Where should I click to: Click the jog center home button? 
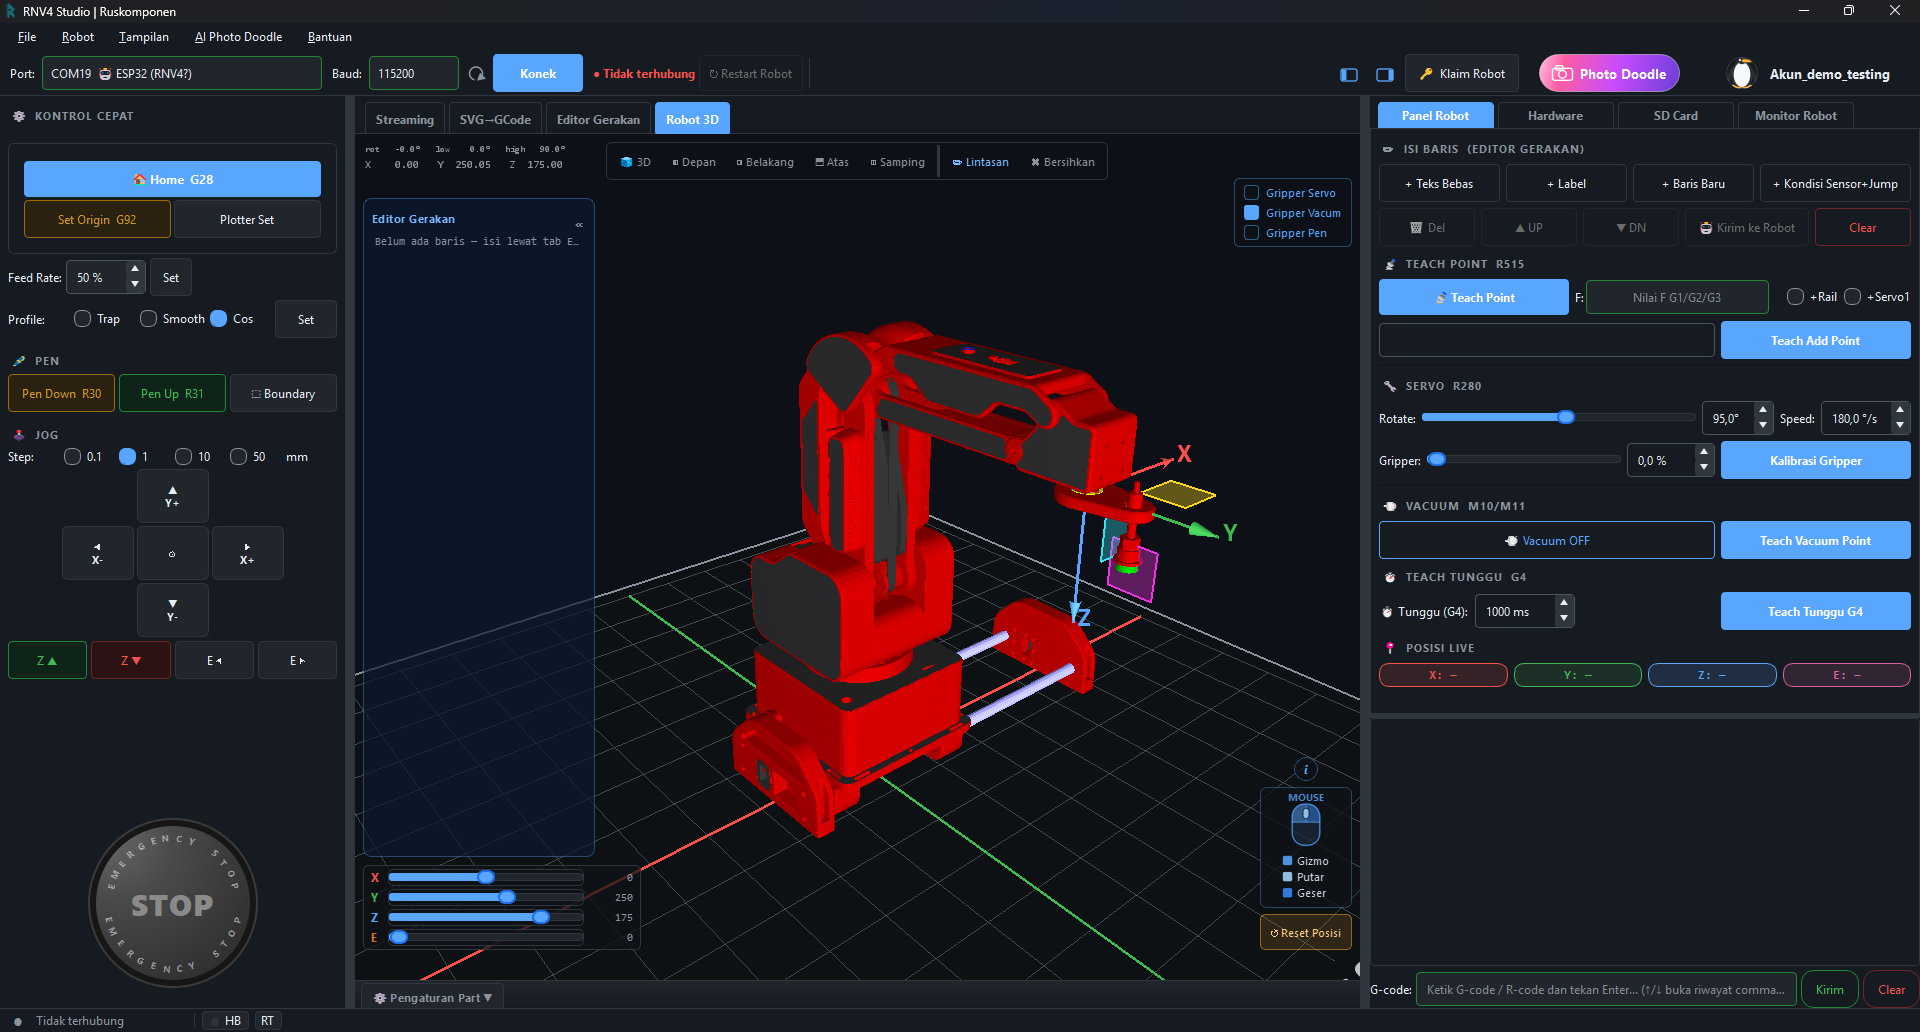(172, 554)
